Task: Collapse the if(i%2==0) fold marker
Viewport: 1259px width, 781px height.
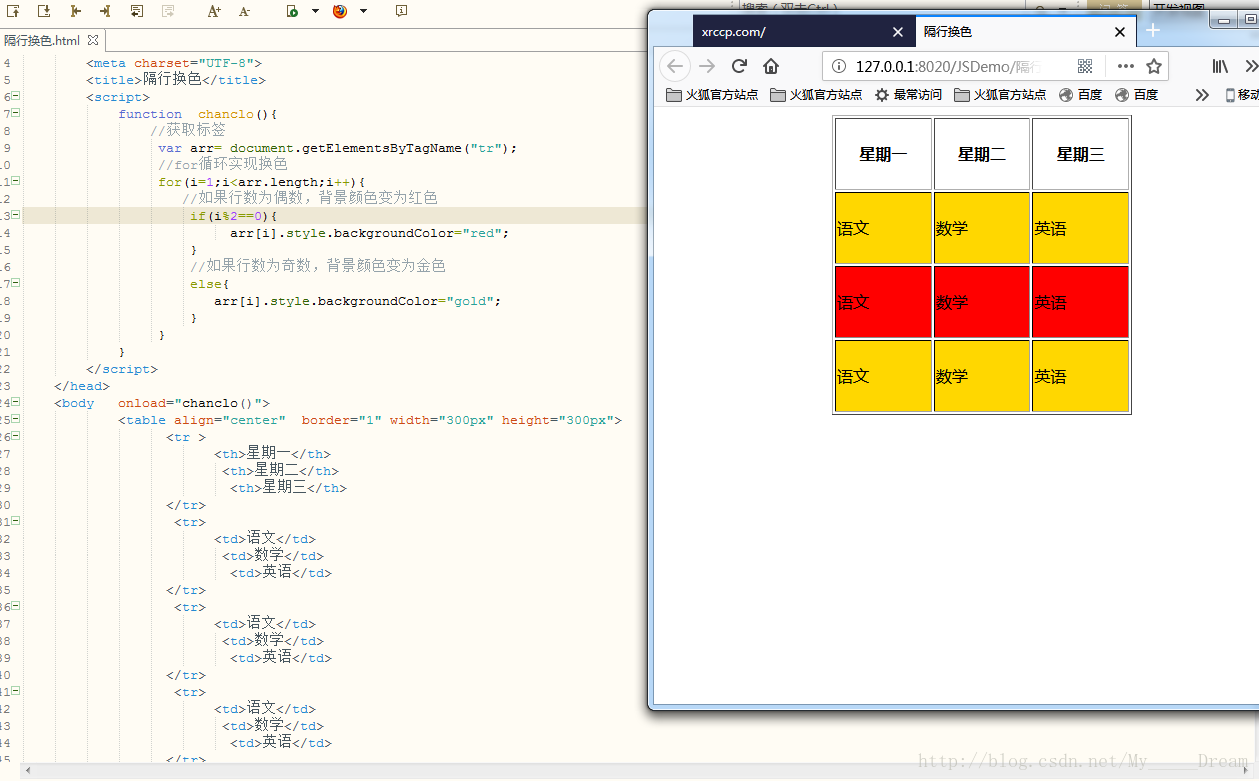Action: click(x=15, y=216)
